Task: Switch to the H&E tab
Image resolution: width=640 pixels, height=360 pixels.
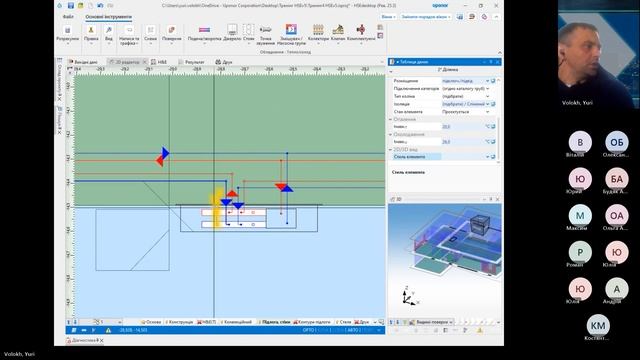Action: coord(159,62)
